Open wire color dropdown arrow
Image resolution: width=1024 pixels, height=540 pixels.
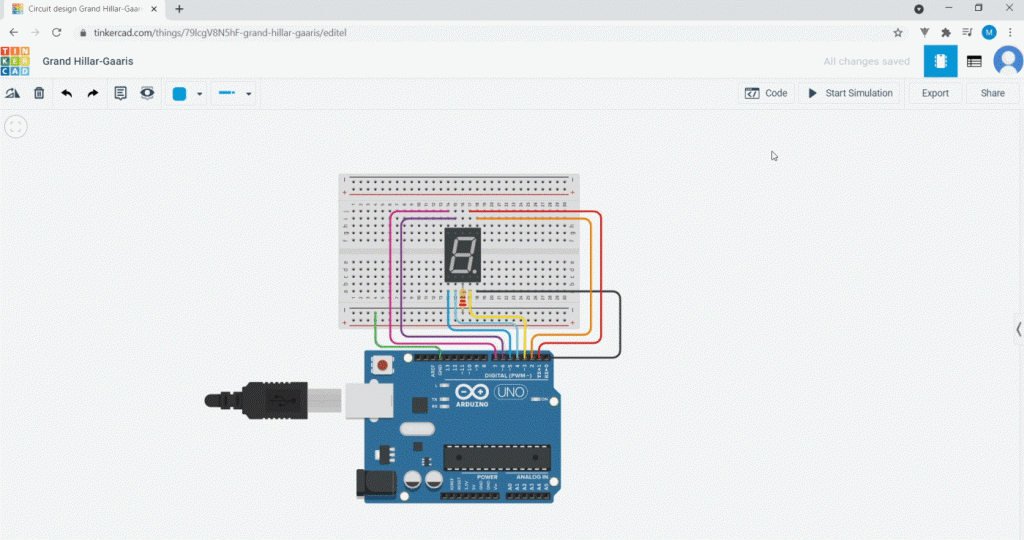[199, 94]
